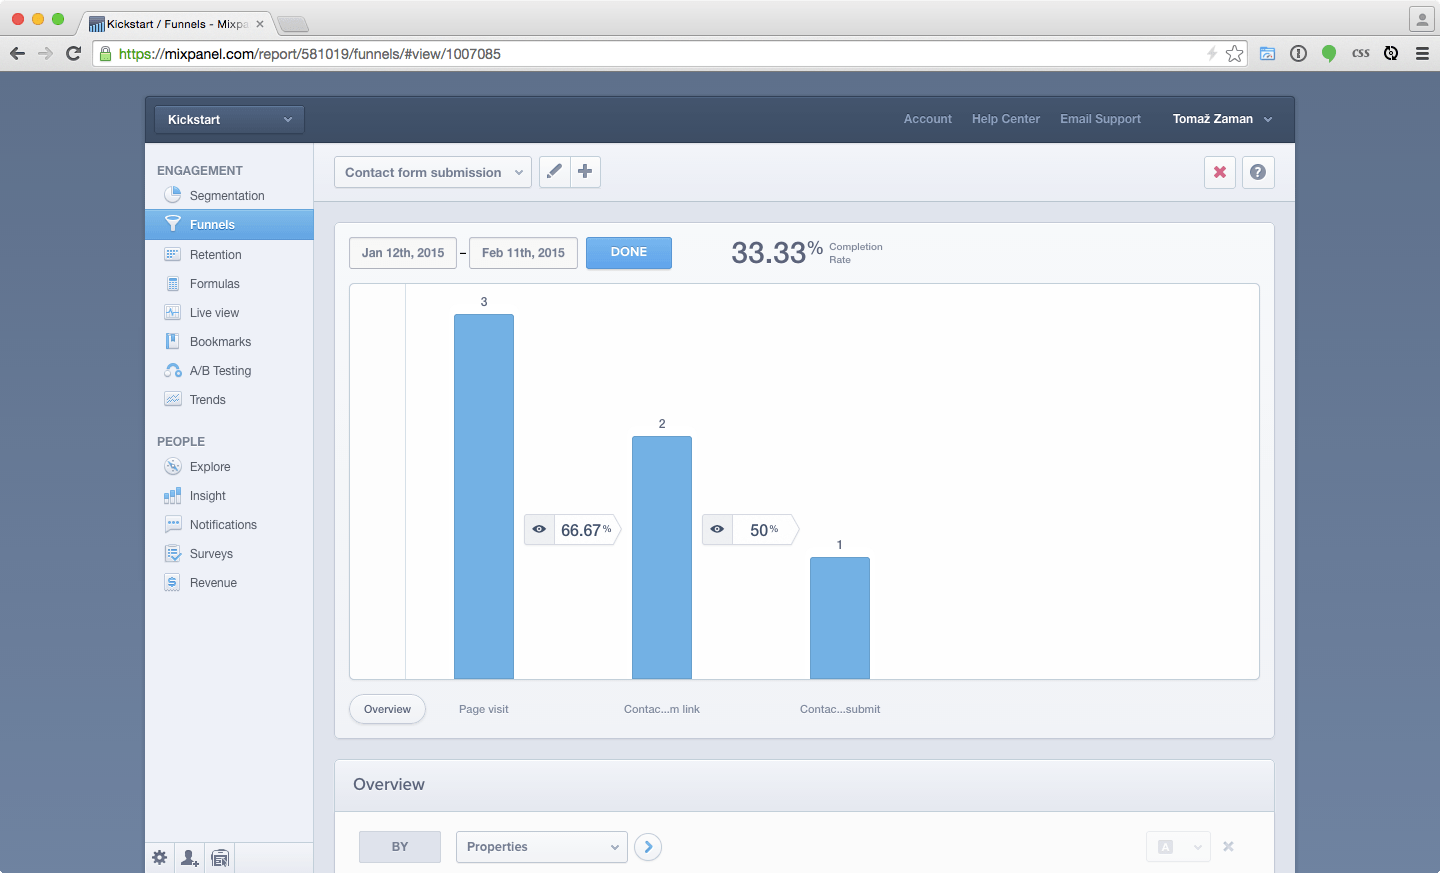Click the Page visit step label
The image size is (1440, 873).
click(484, 709)
